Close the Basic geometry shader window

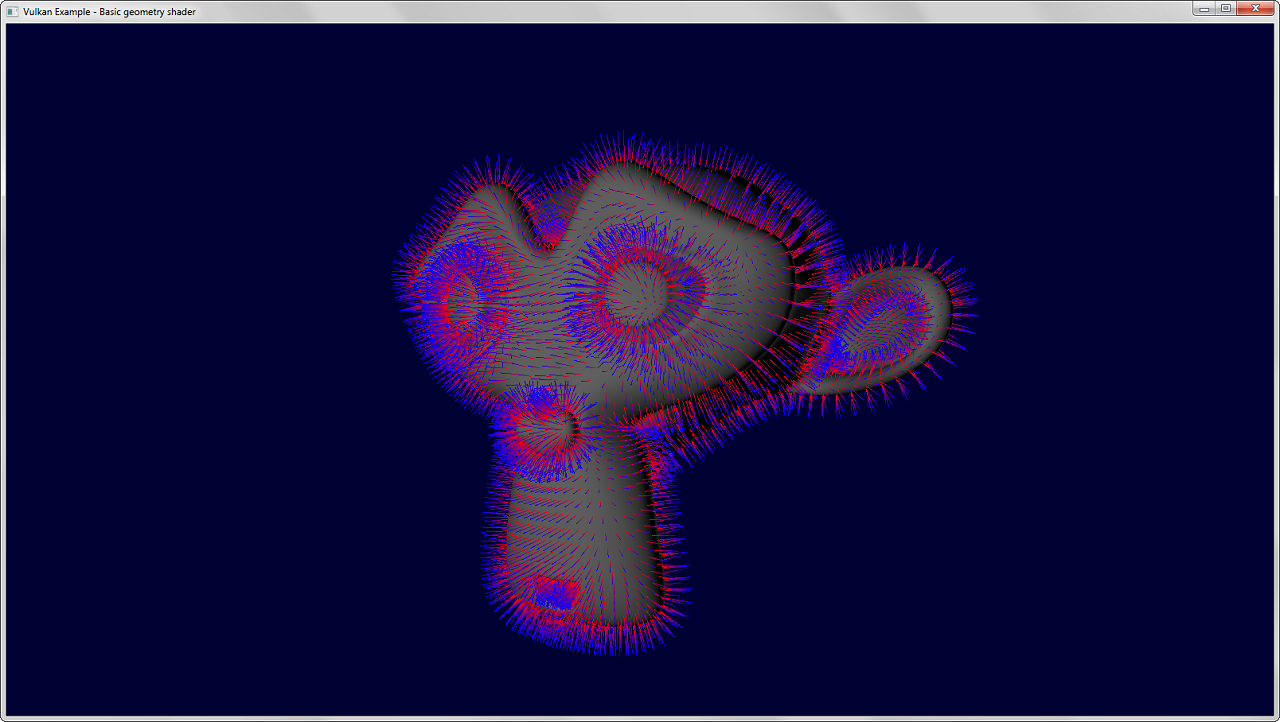[x=1253, y=9]
